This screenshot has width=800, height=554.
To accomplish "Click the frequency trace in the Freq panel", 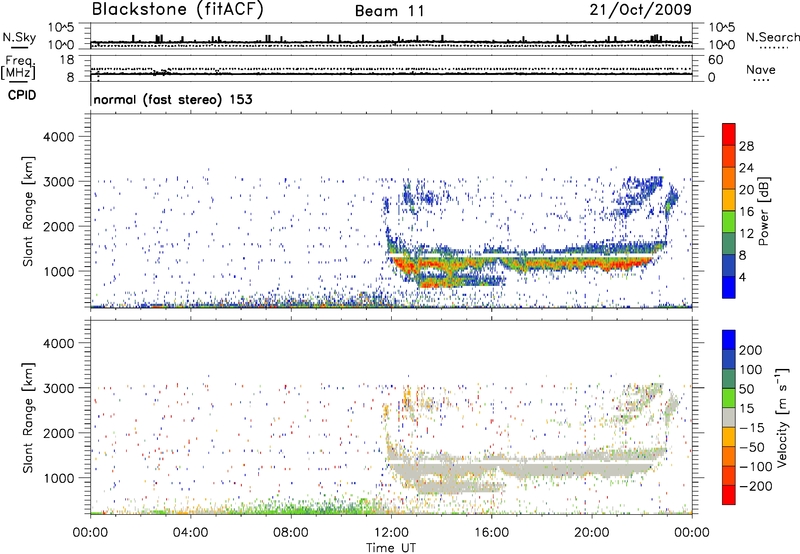I will pyautogui.click(x=391, y=74).
